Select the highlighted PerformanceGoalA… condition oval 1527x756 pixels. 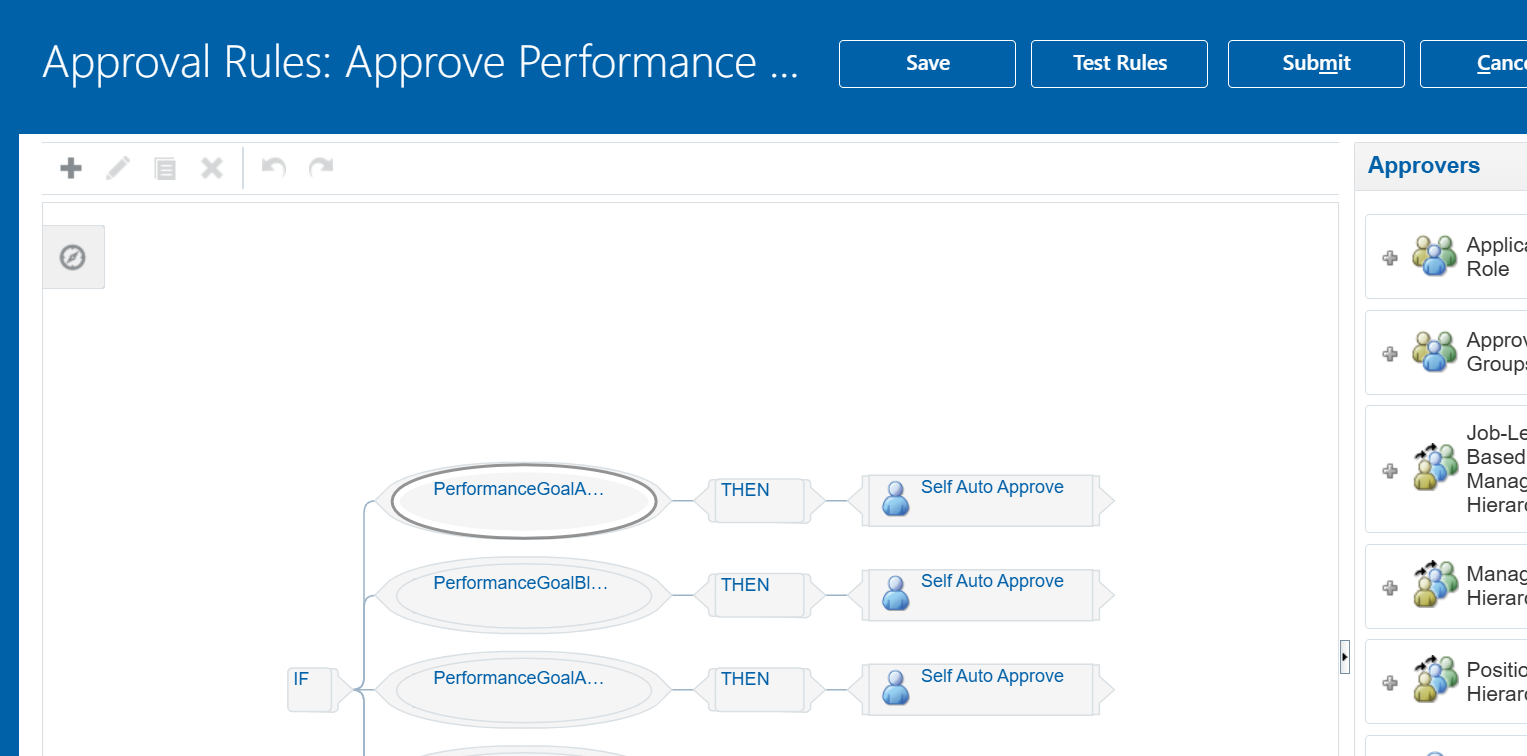pos(523,501)
